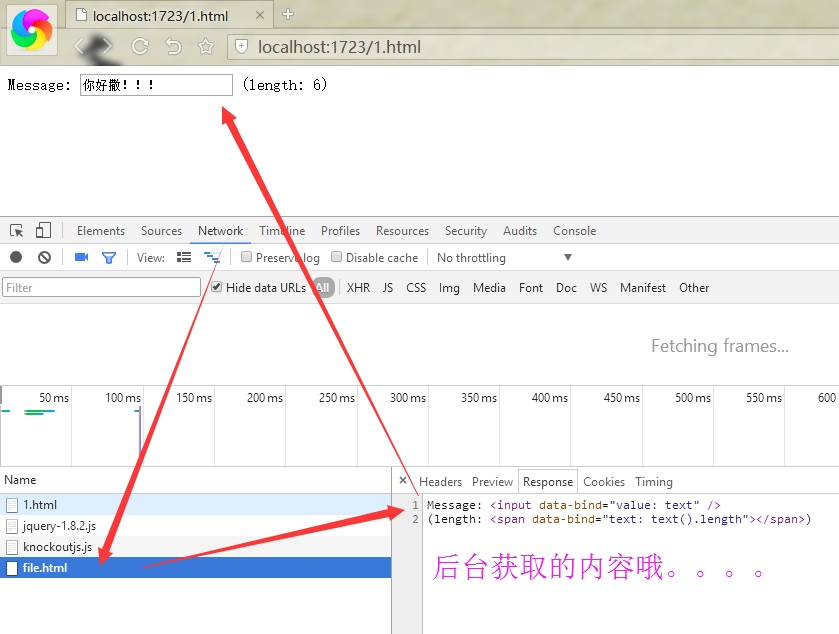Toggle capture screenshots camera icon
839x634 pixels.
tap(81, 257)
